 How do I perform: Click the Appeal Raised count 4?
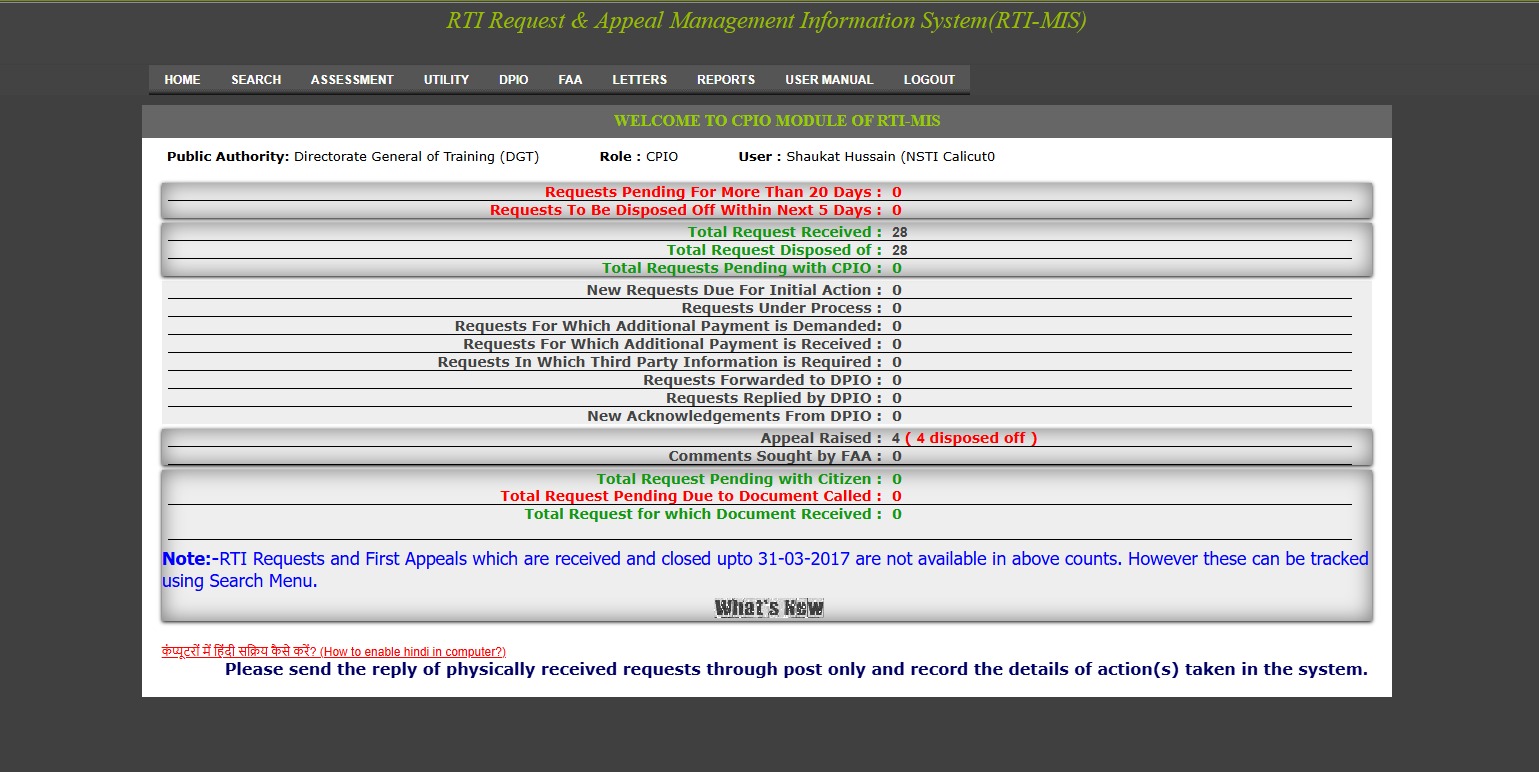coord(896,438)
